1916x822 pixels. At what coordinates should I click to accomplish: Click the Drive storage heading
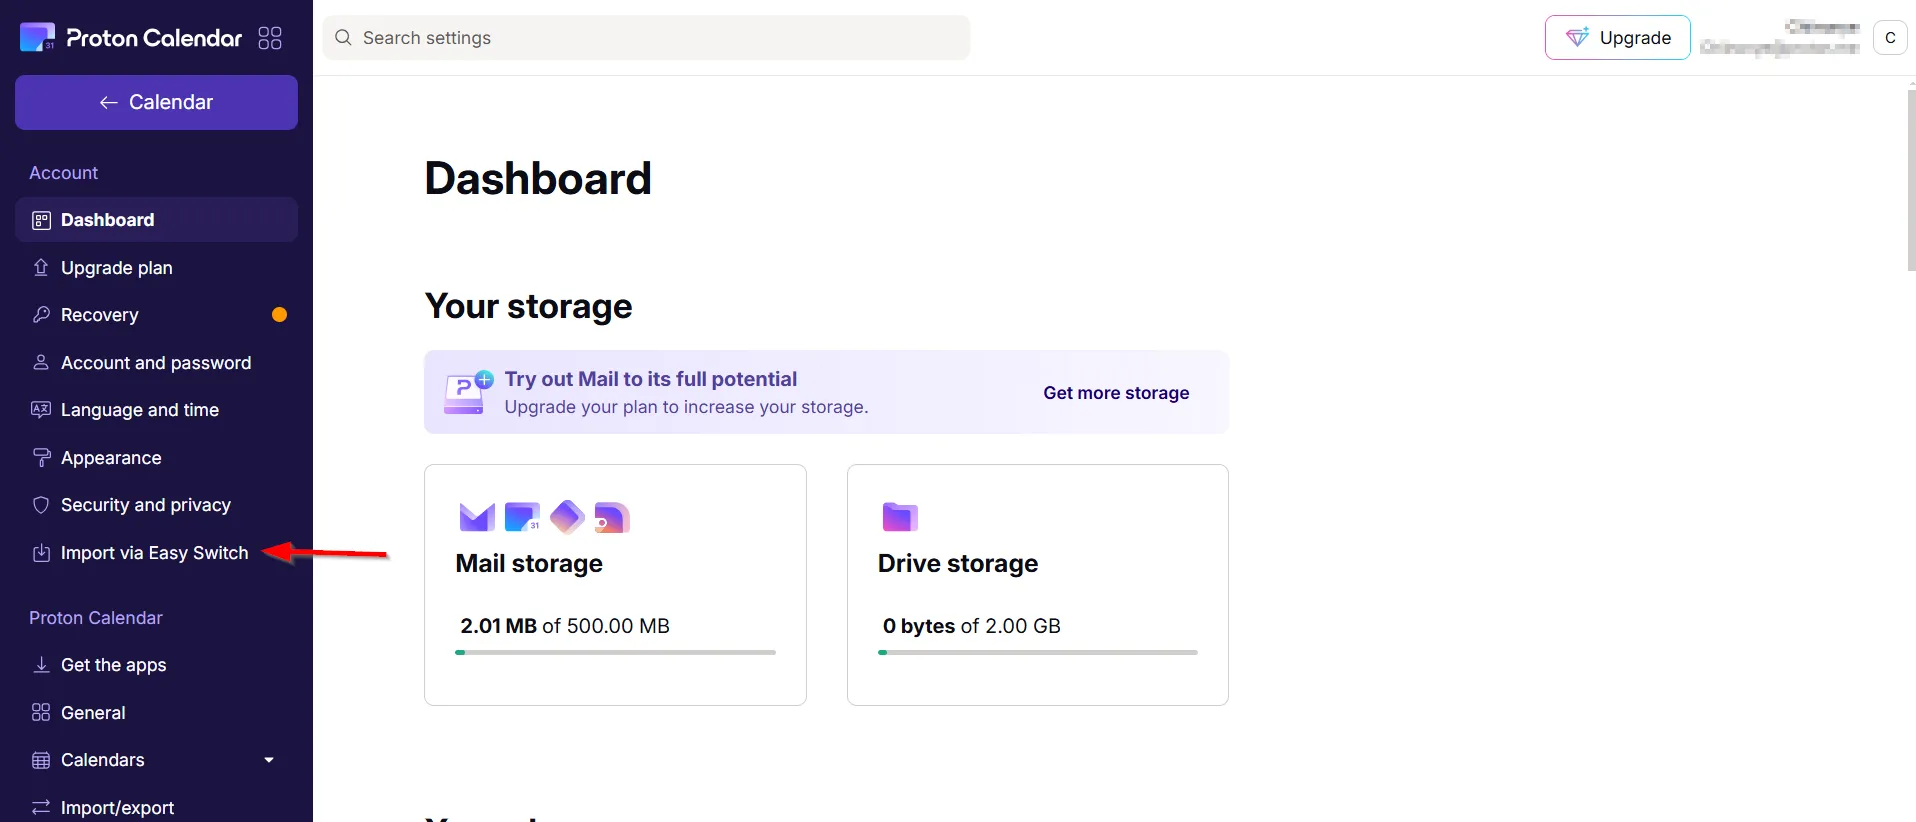click(958, 564)
